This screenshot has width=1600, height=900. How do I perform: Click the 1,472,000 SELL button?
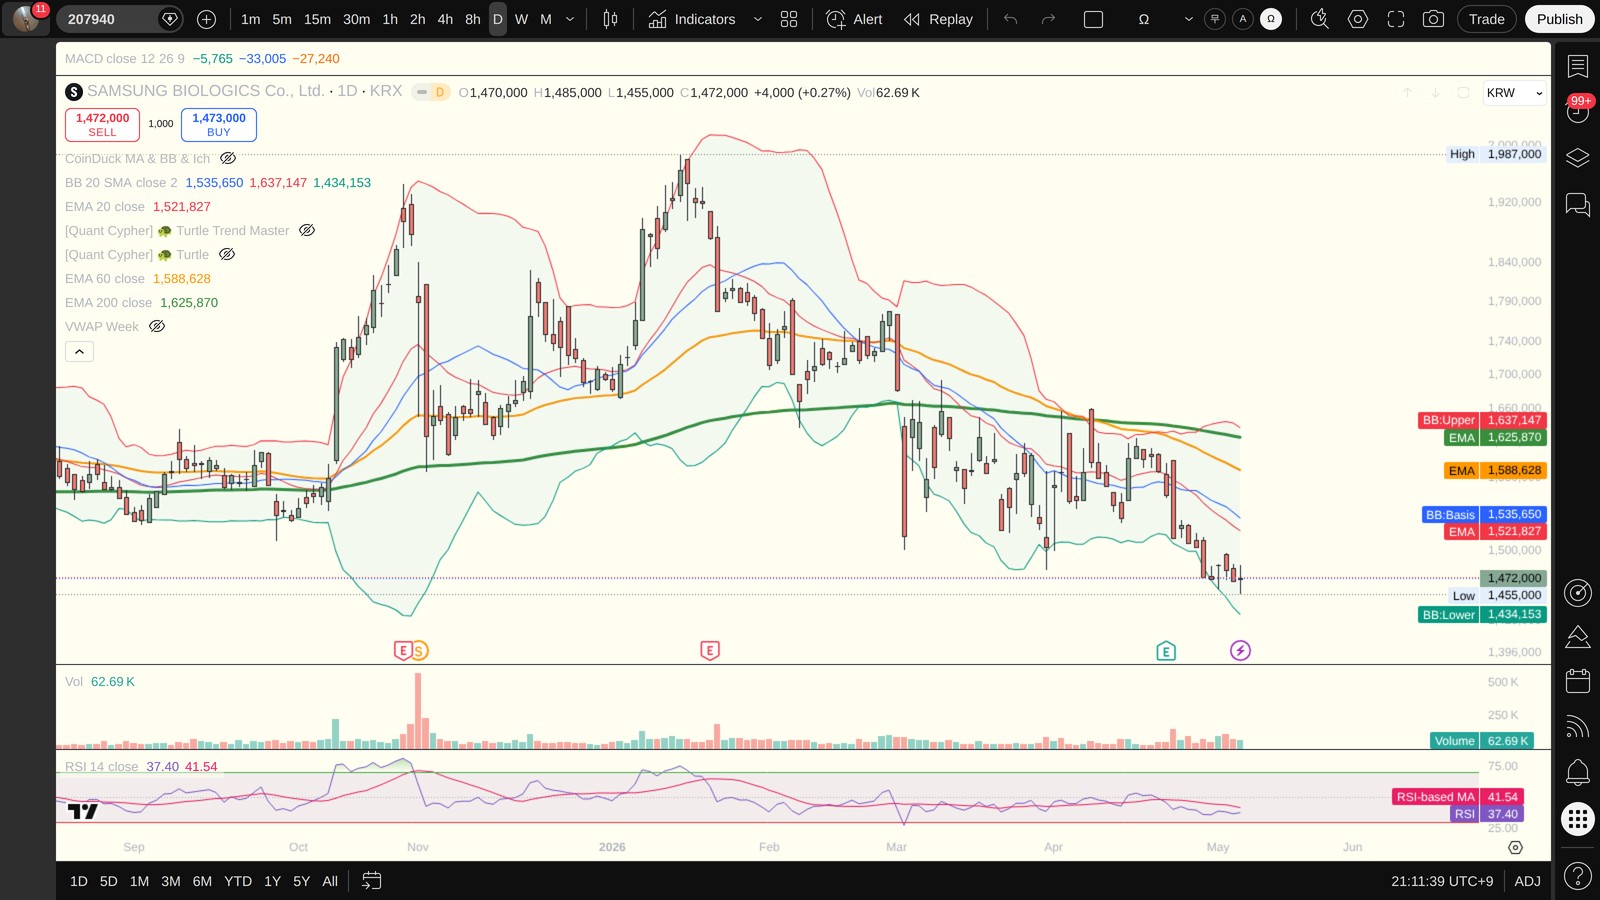pos(102,124)
